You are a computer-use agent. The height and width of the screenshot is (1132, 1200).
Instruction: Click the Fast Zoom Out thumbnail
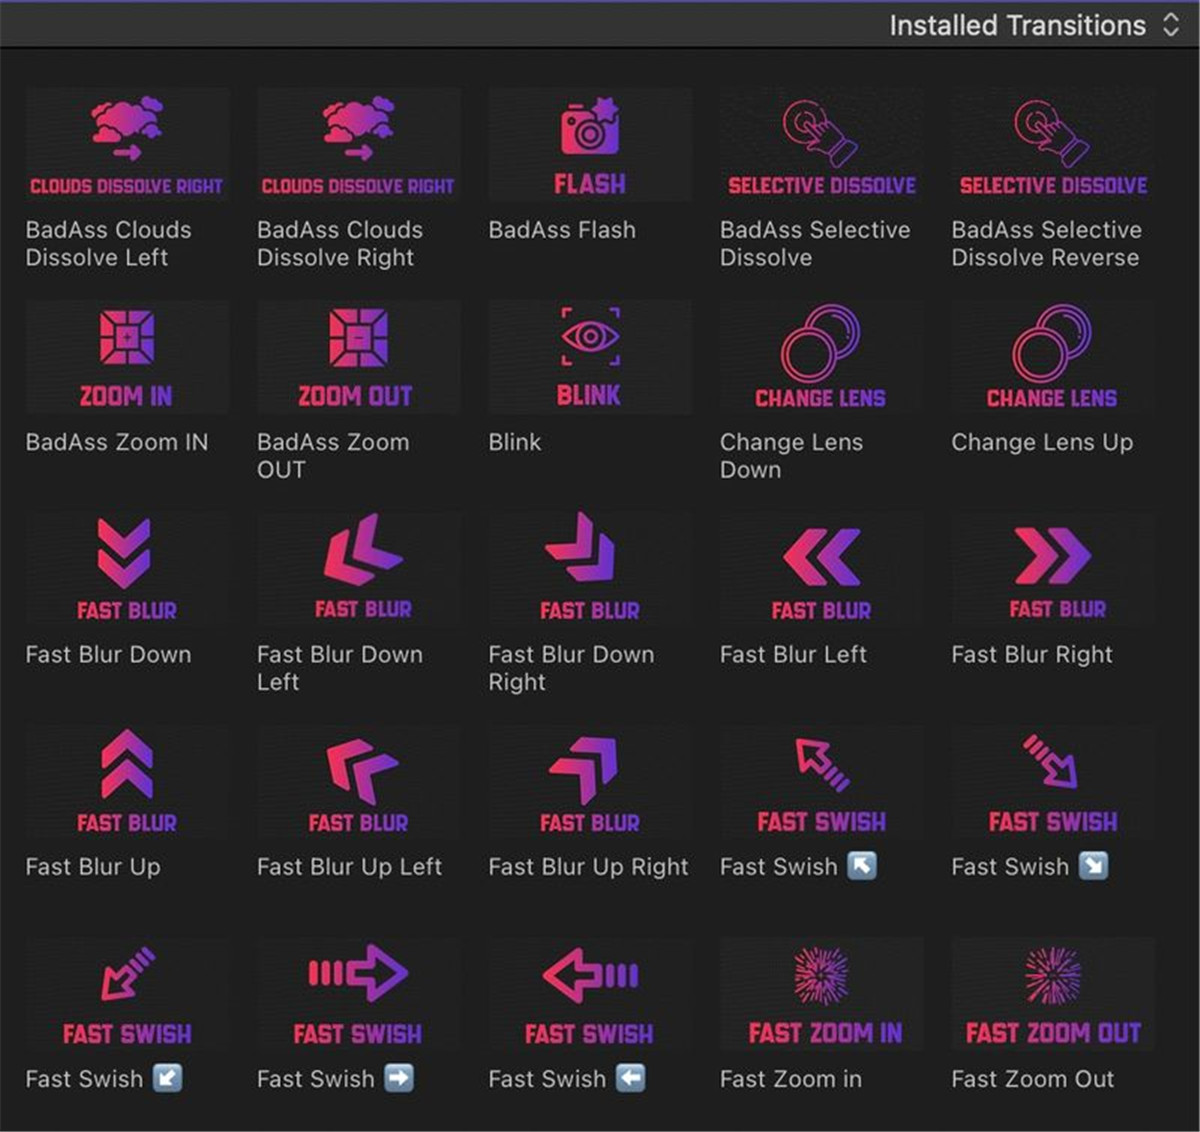coord(1052,993)
